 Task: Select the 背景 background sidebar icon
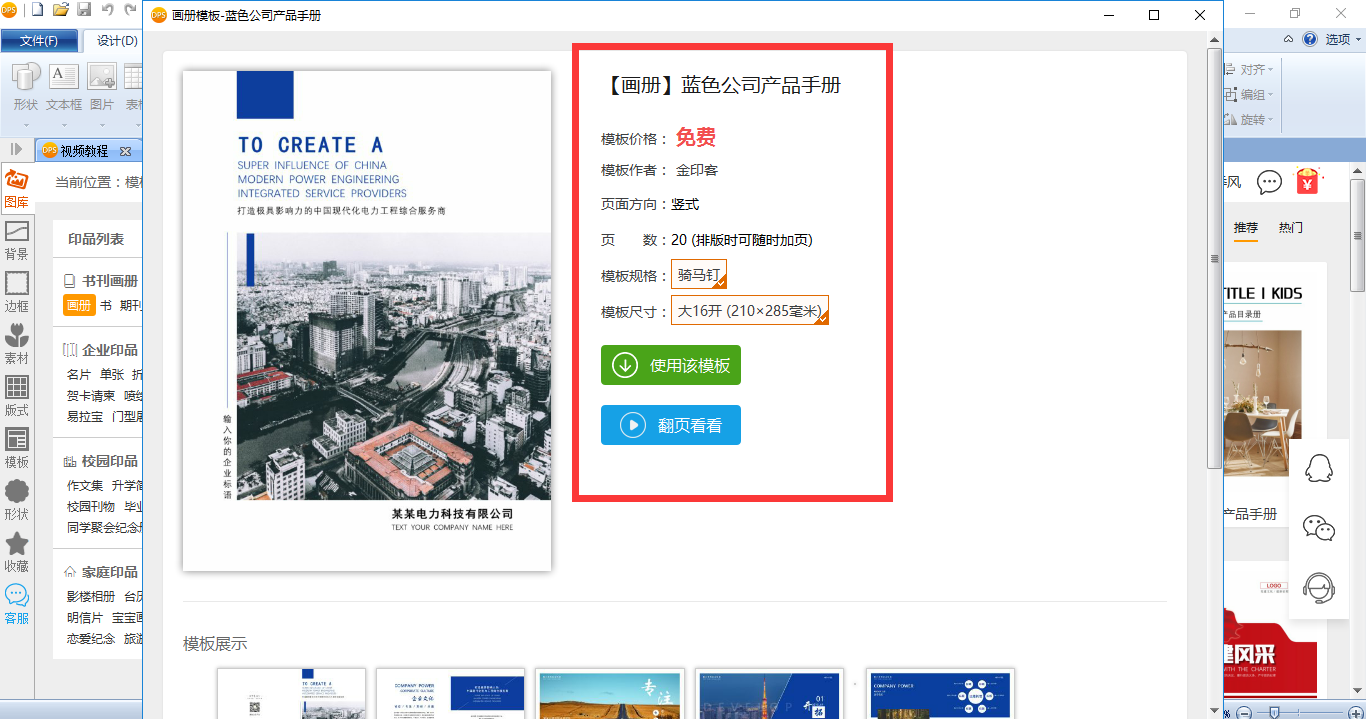click(16, 241)
